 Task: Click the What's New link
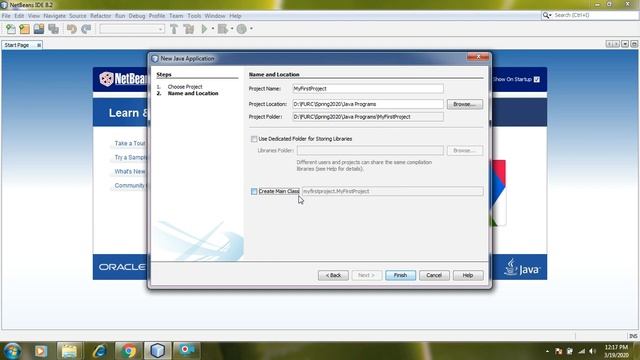coord(130,171)
